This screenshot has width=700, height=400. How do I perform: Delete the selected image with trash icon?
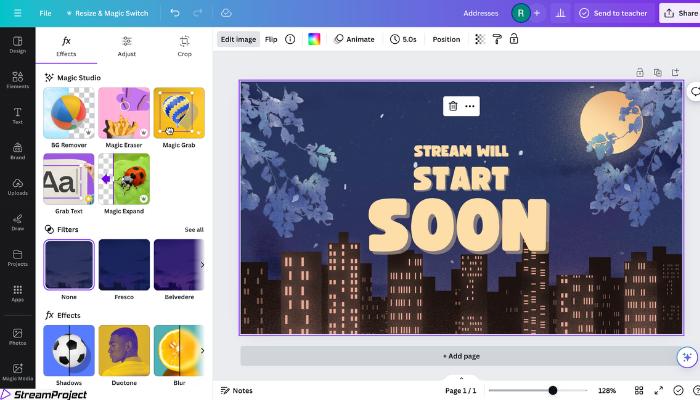tap(453, 106)
